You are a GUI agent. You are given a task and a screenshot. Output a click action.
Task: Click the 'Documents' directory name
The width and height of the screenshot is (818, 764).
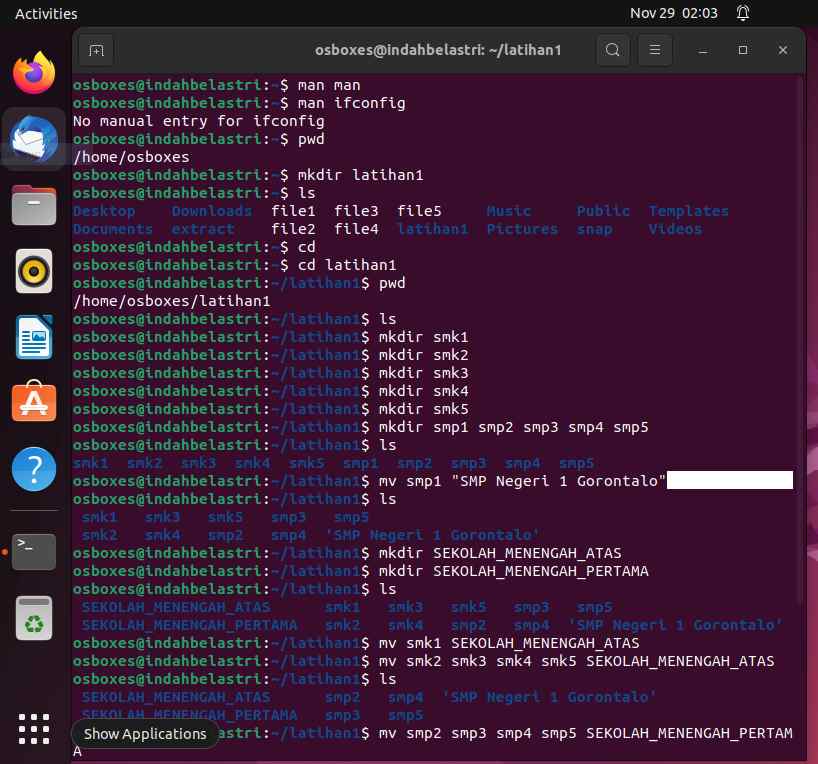113,229
